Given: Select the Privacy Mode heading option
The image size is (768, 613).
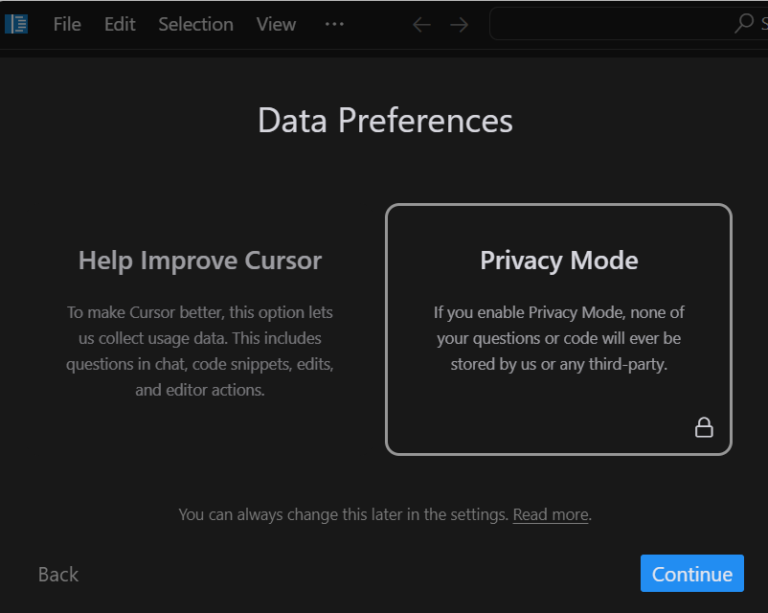Looking at the screenshot, I should click(559, 260).
